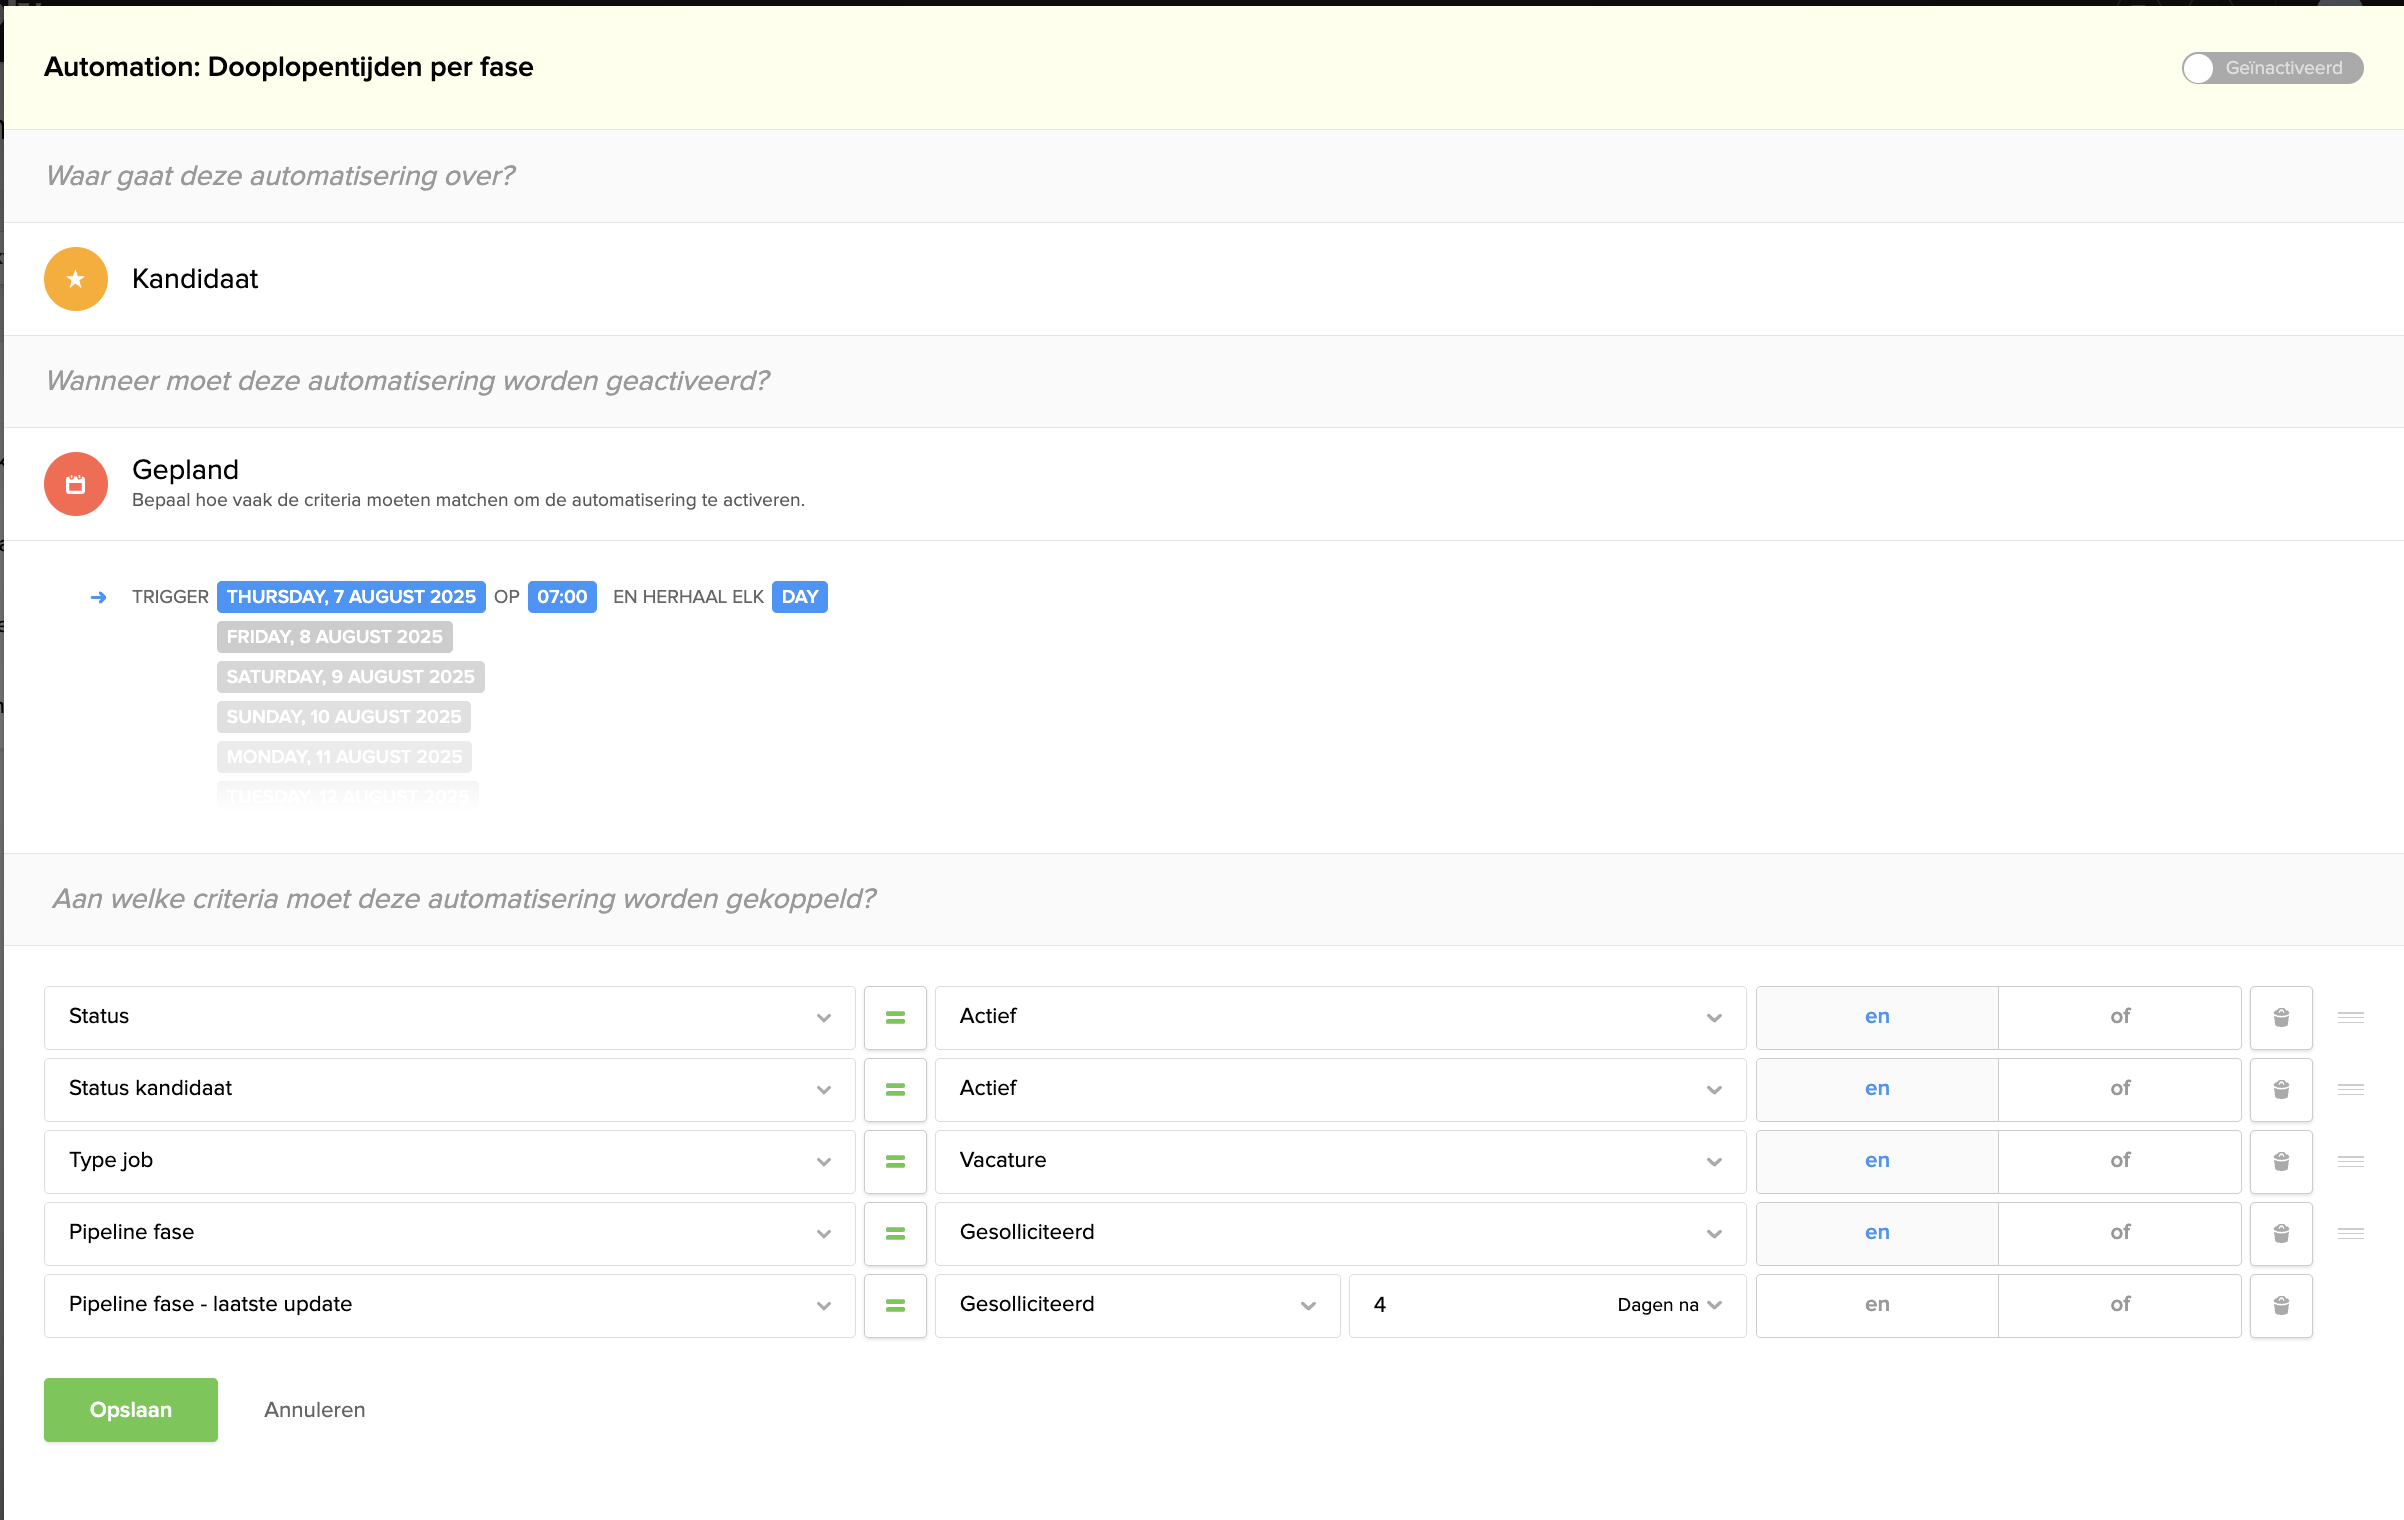The image size is (2404, 1520).
Task: Open the Pipeline fase field dropdown
Action: click(450, 1233)
